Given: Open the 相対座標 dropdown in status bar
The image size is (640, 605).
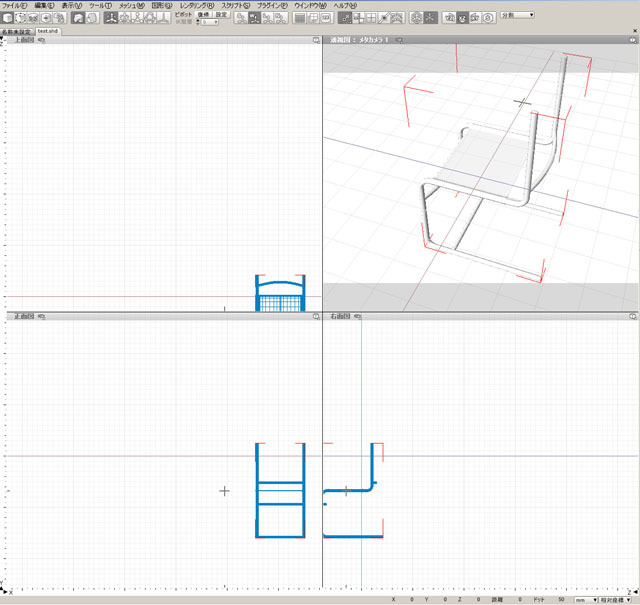Looking at the screenshot, I should (615, 600).
